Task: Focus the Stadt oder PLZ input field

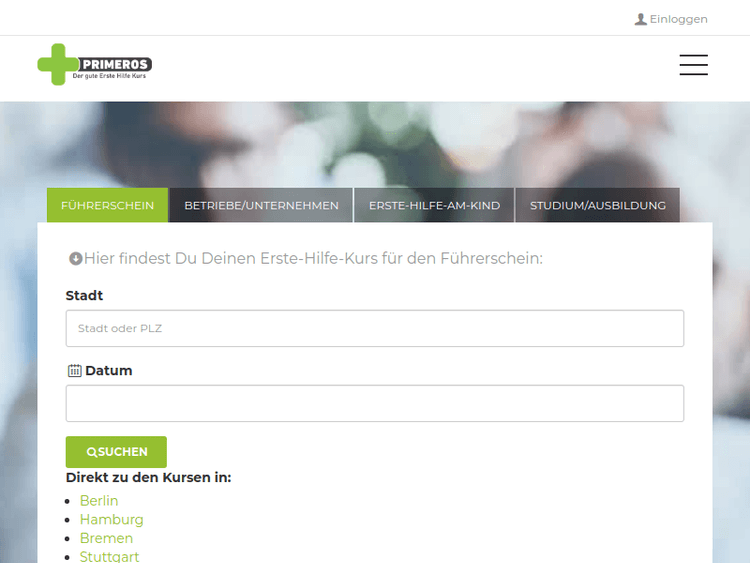Action: pyautogui.click(x=374, y=328)
